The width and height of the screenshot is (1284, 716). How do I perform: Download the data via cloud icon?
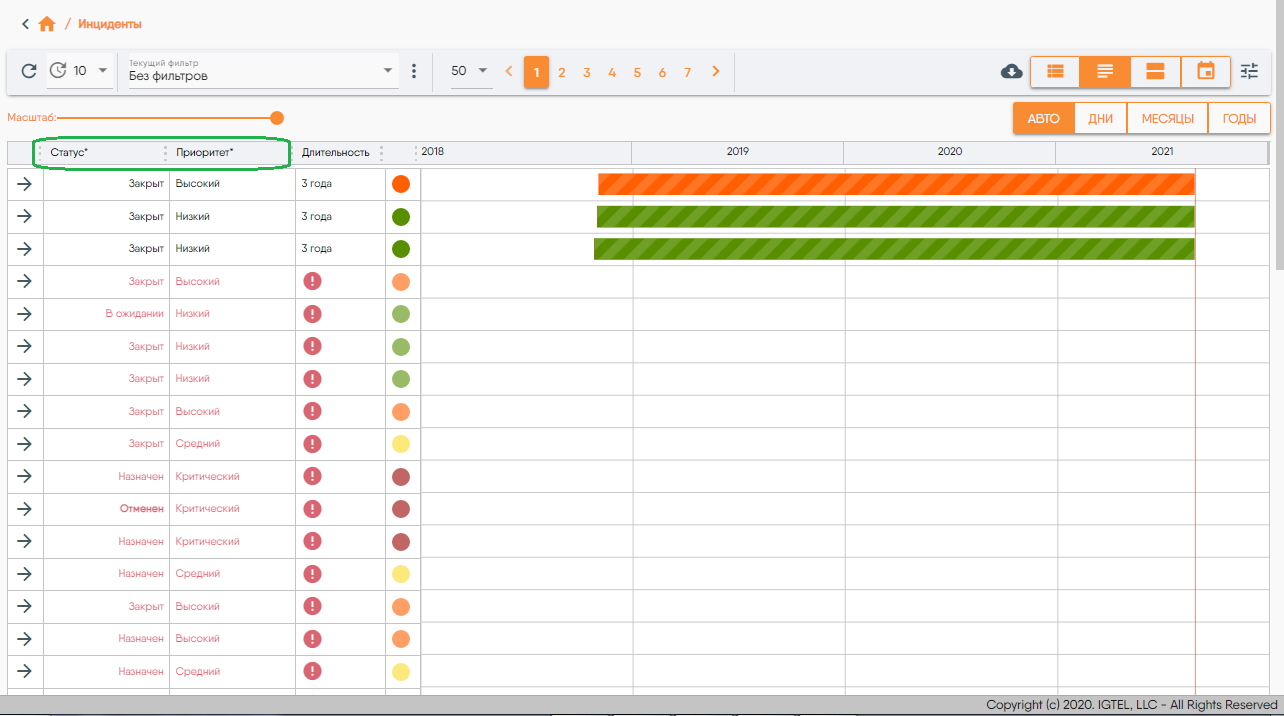(1011, 71)
